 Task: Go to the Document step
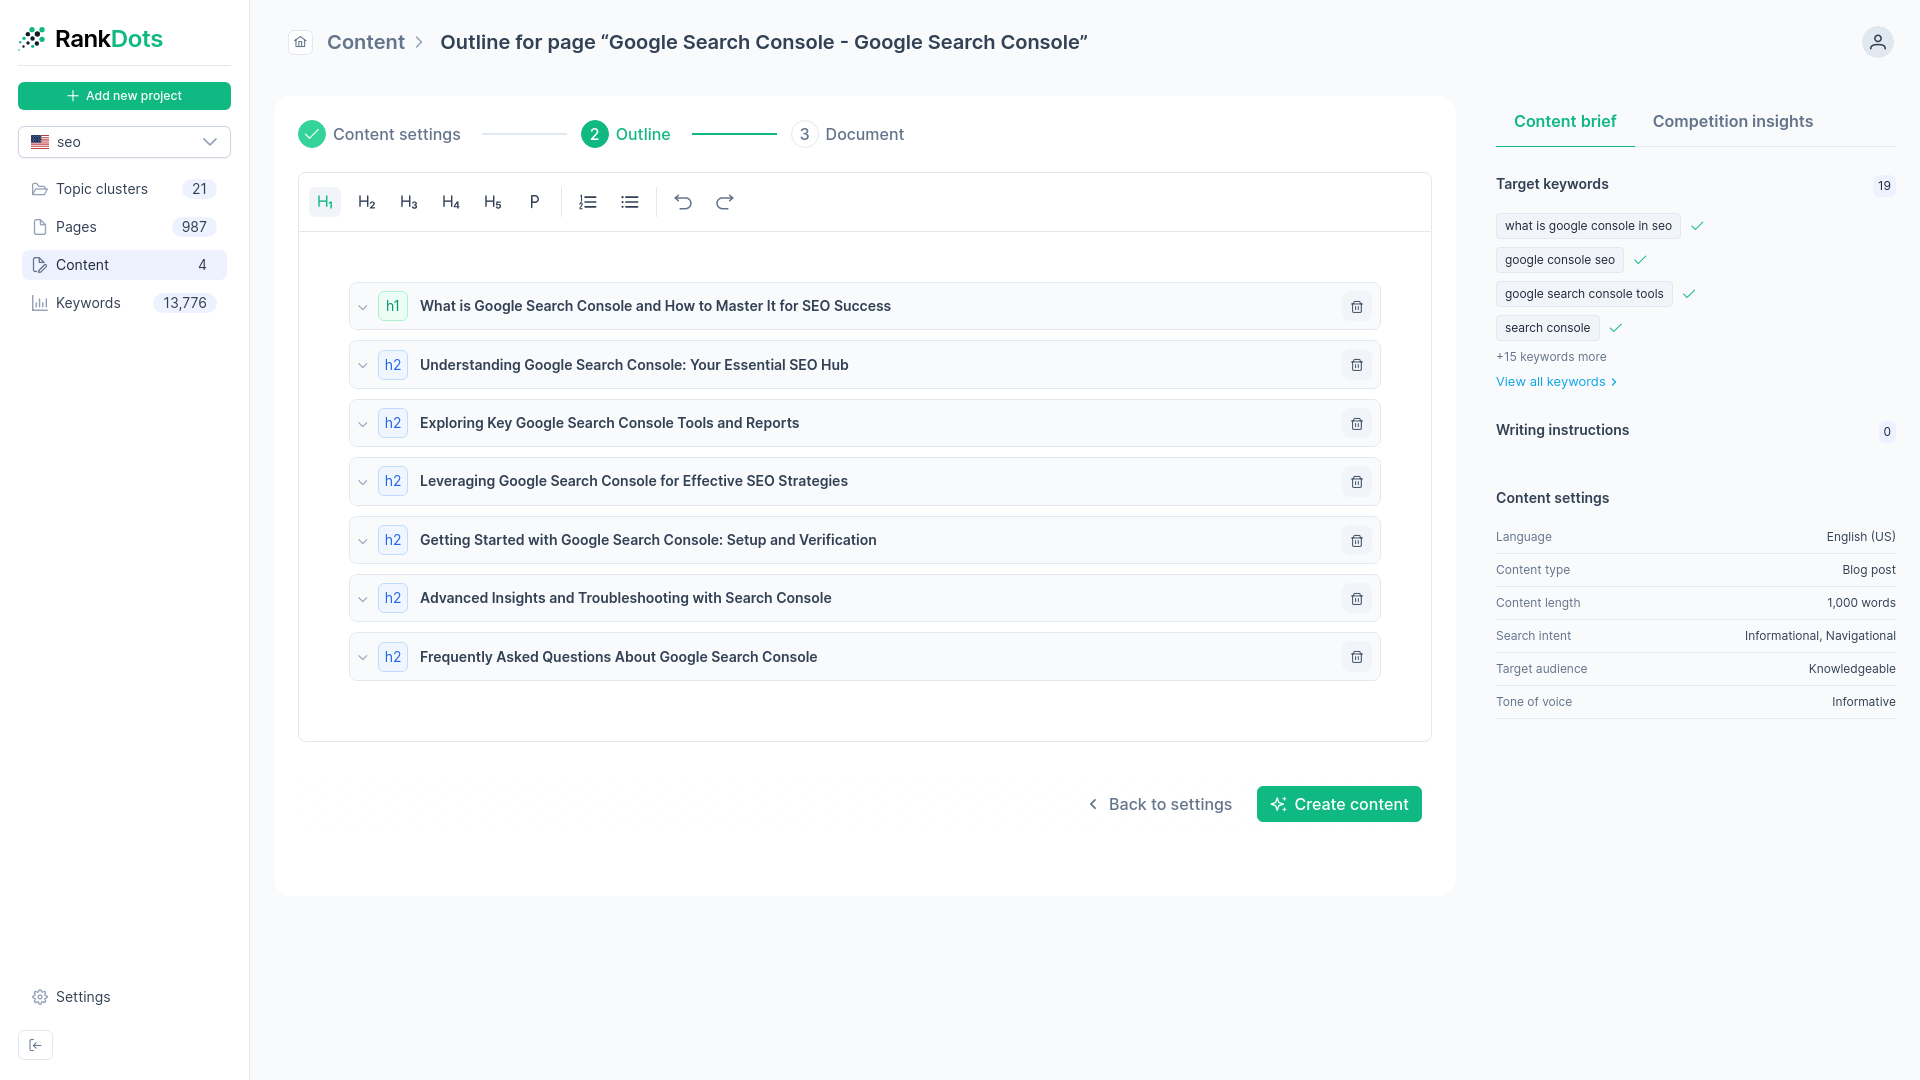[x=864, y=134]
